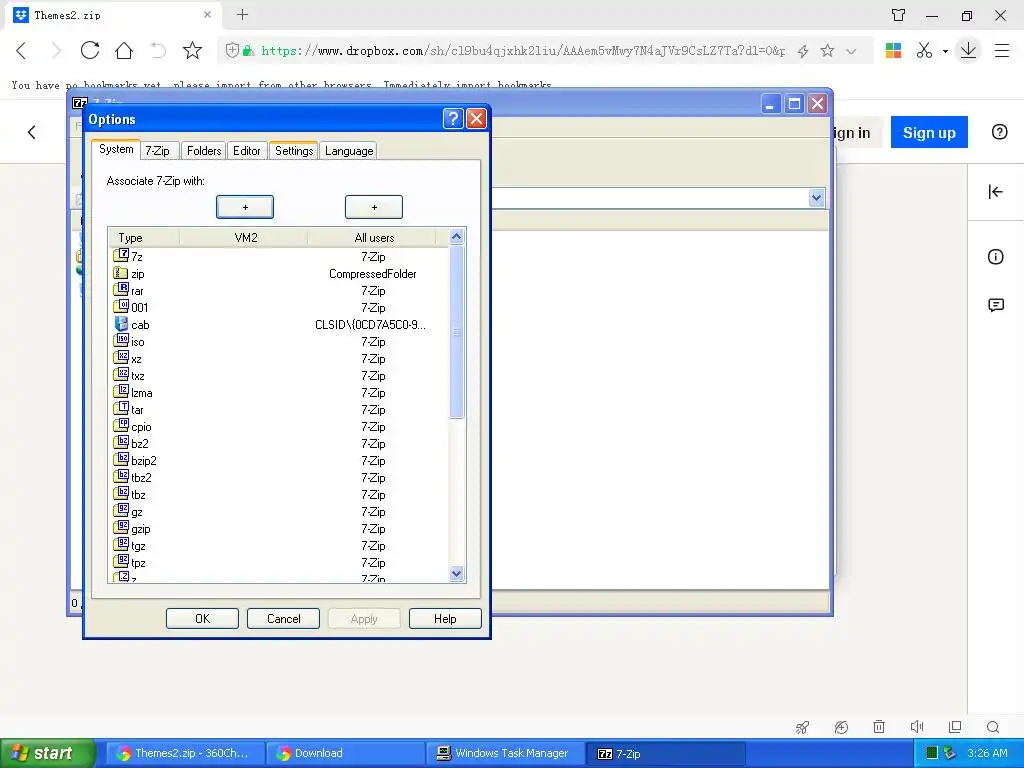Click the xz file type icon

coord(121,358)
